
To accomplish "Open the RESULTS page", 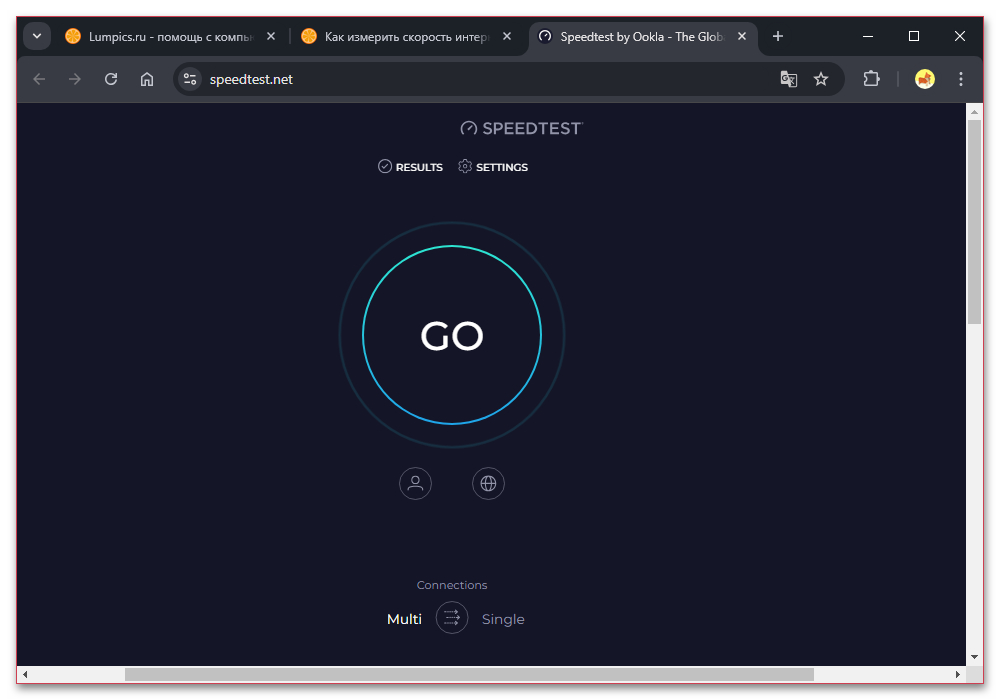I will pyautogui.click(x=410, y=167).
